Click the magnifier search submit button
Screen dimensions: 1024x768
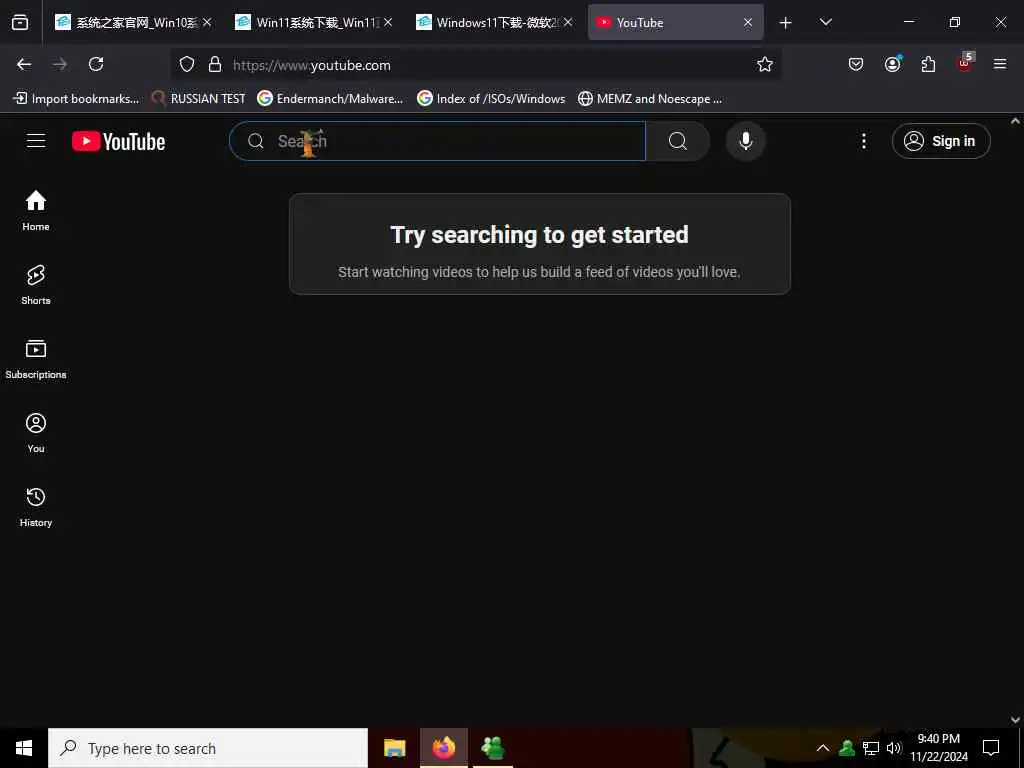point(678,141)
